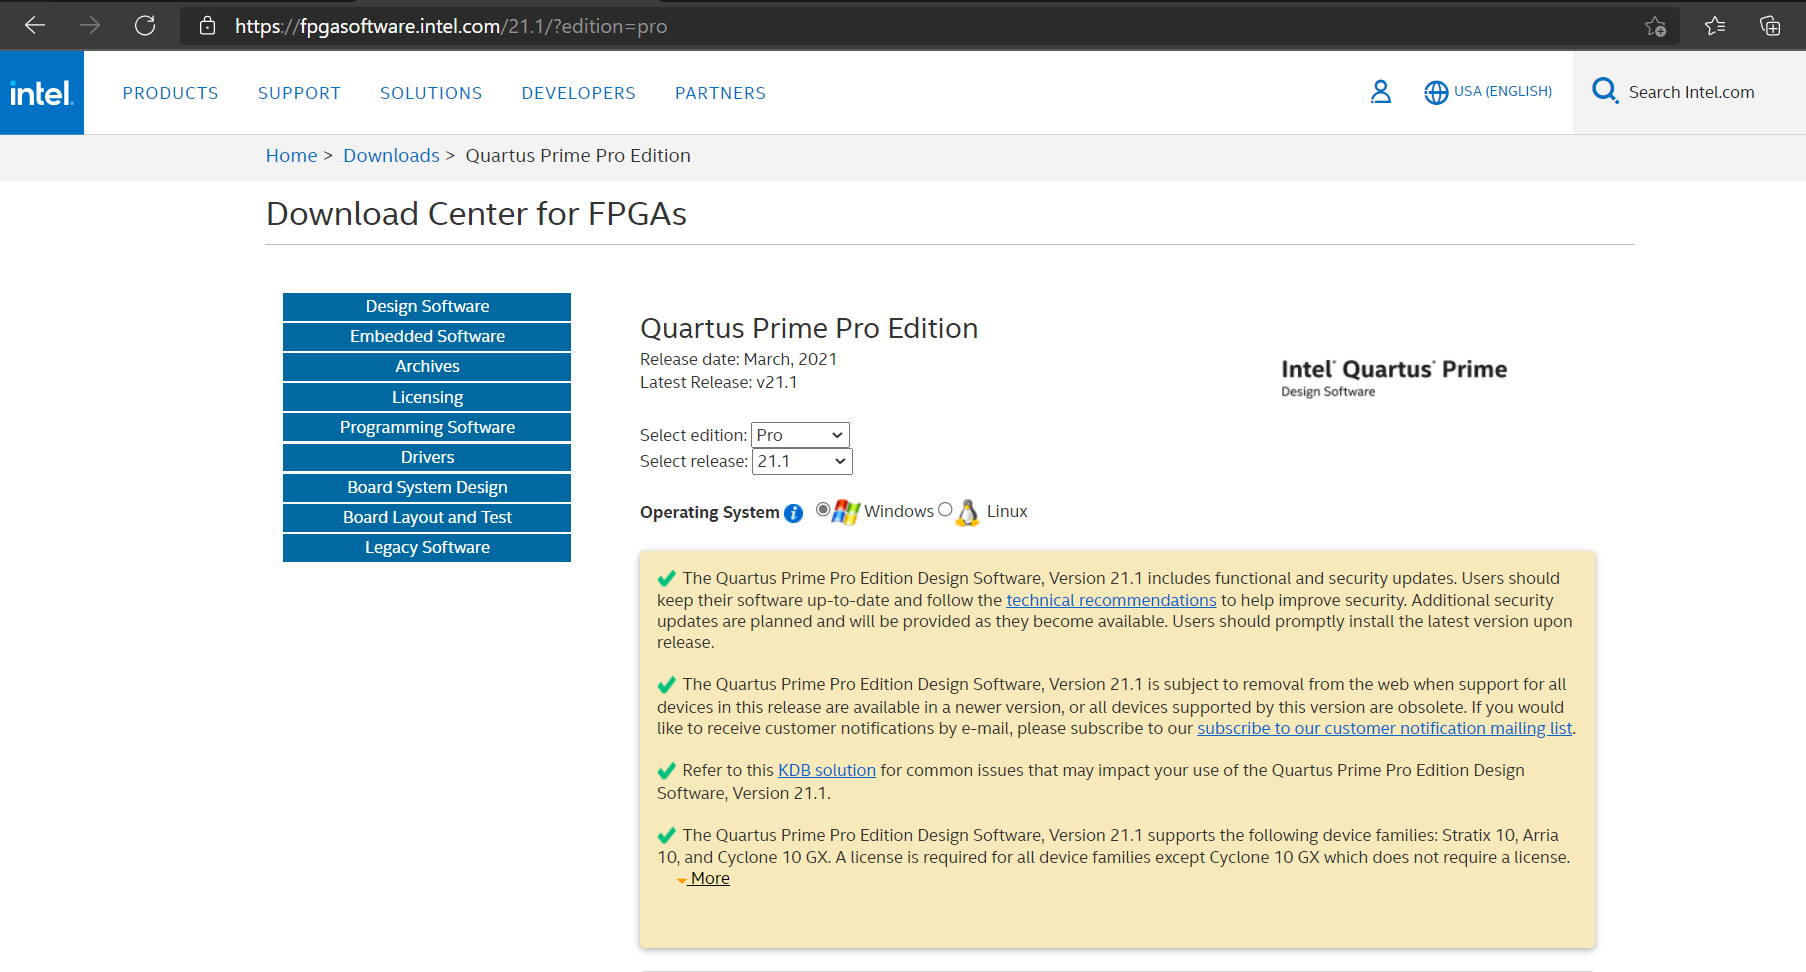
Task: Click the Search Intel.com magnifier icon
Action: click(x=1605, y=90)
